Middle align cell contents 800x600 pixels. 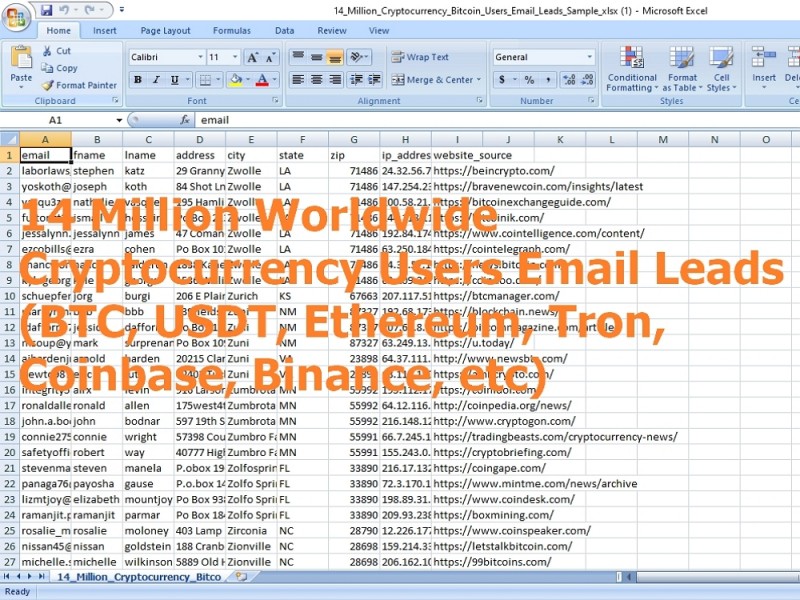316,57
